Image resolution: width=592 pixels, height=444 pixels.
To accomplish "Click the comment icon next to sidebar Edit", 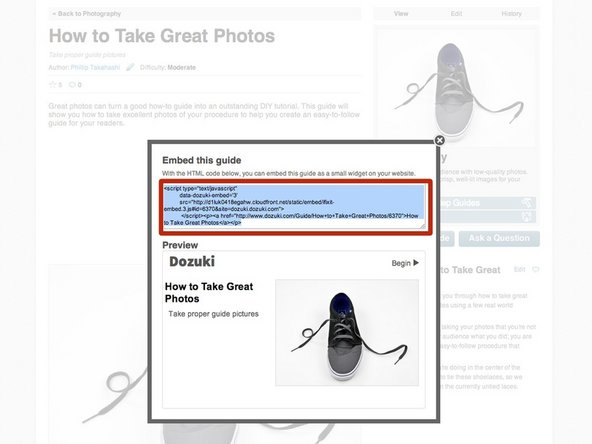I will coord(535,270).
